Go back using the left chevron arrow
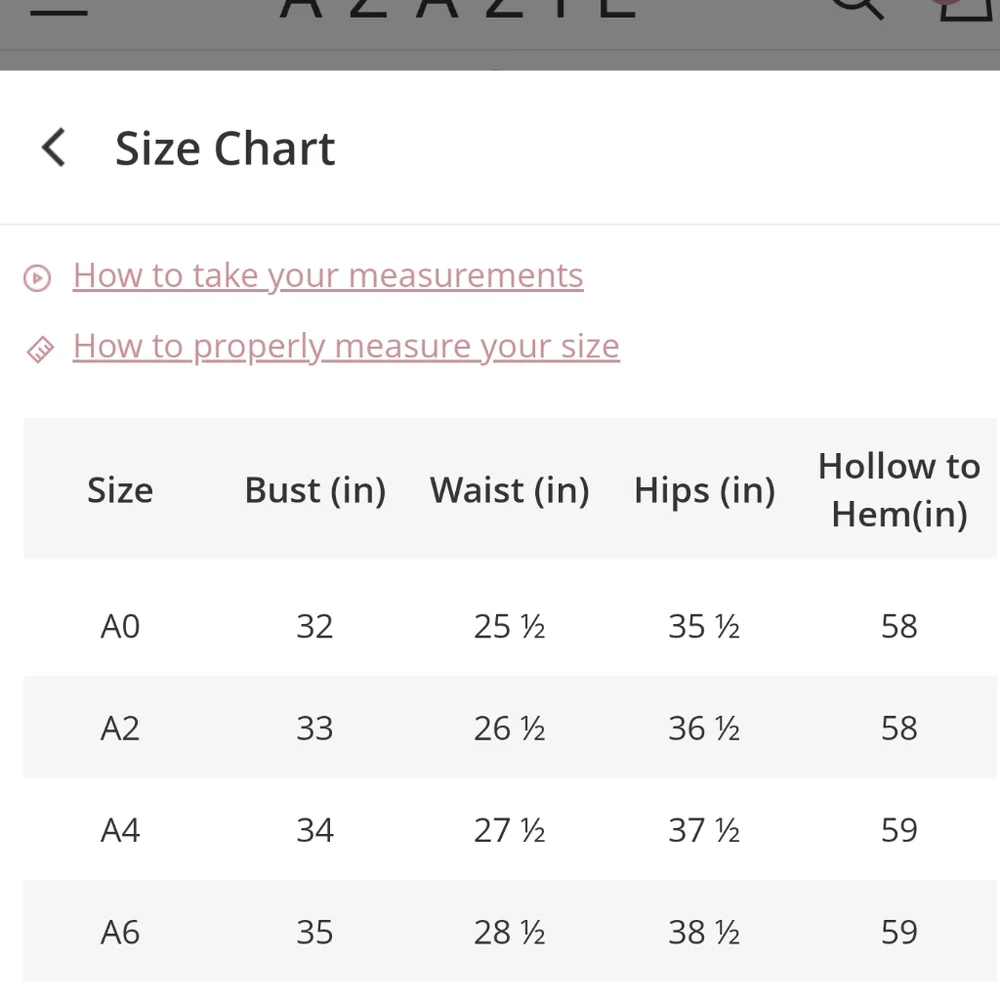The image size is (1000, 999). 54,148
